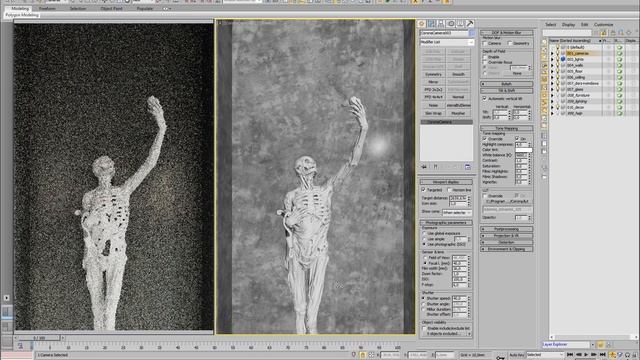Screen dimensions: 640x360
Task: Open the Create command panel tab
Action: click(422, 24)
